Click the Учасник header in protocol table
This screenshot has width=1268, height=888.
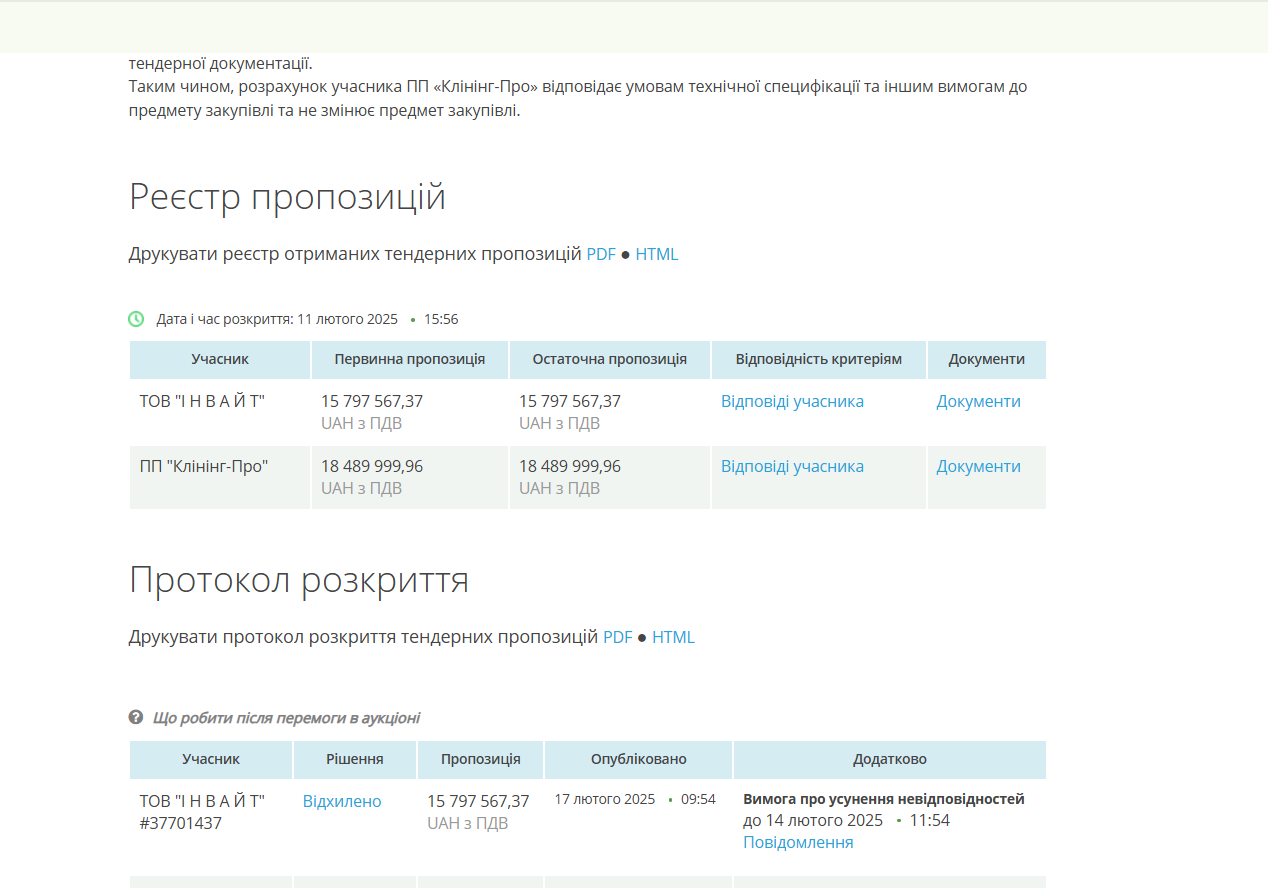(x=211, y=759)
